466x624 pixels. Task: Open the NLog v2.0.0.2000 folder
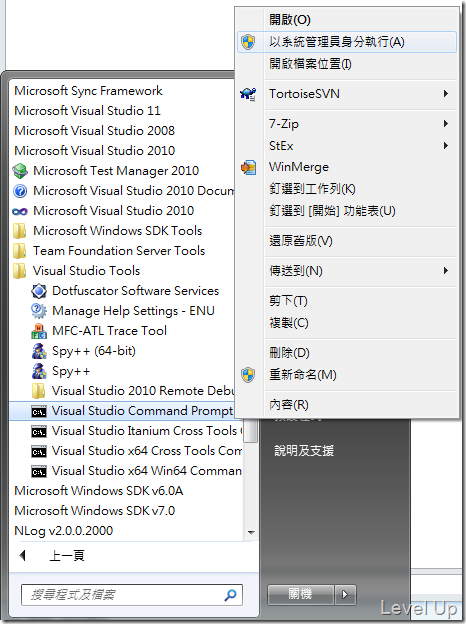coord(64,530)
